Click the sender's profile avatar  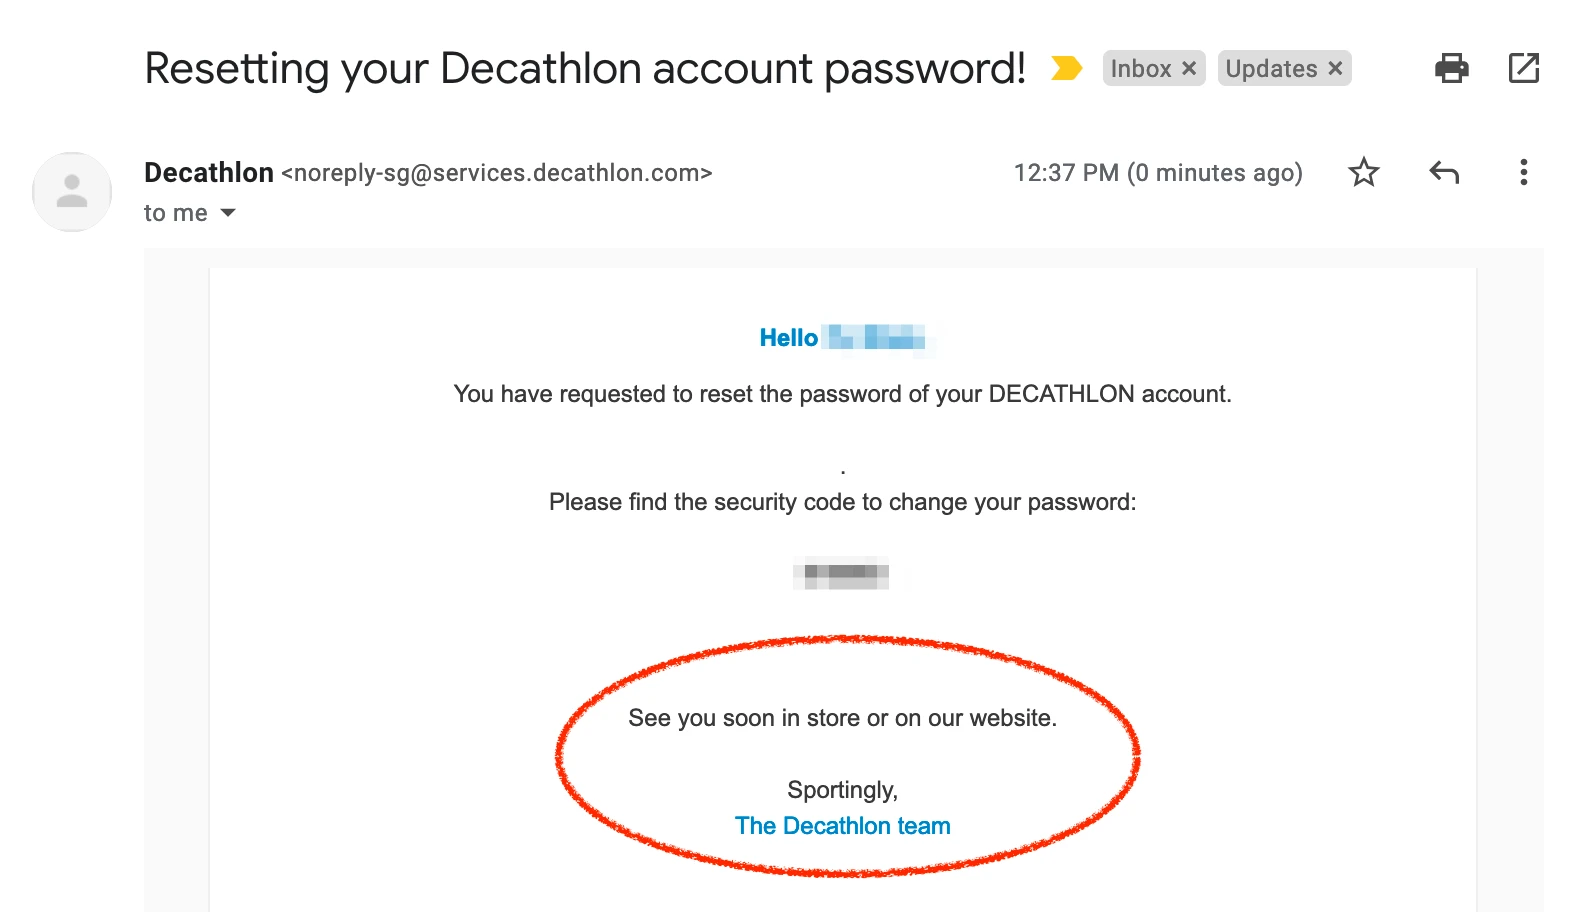point(72,192)
